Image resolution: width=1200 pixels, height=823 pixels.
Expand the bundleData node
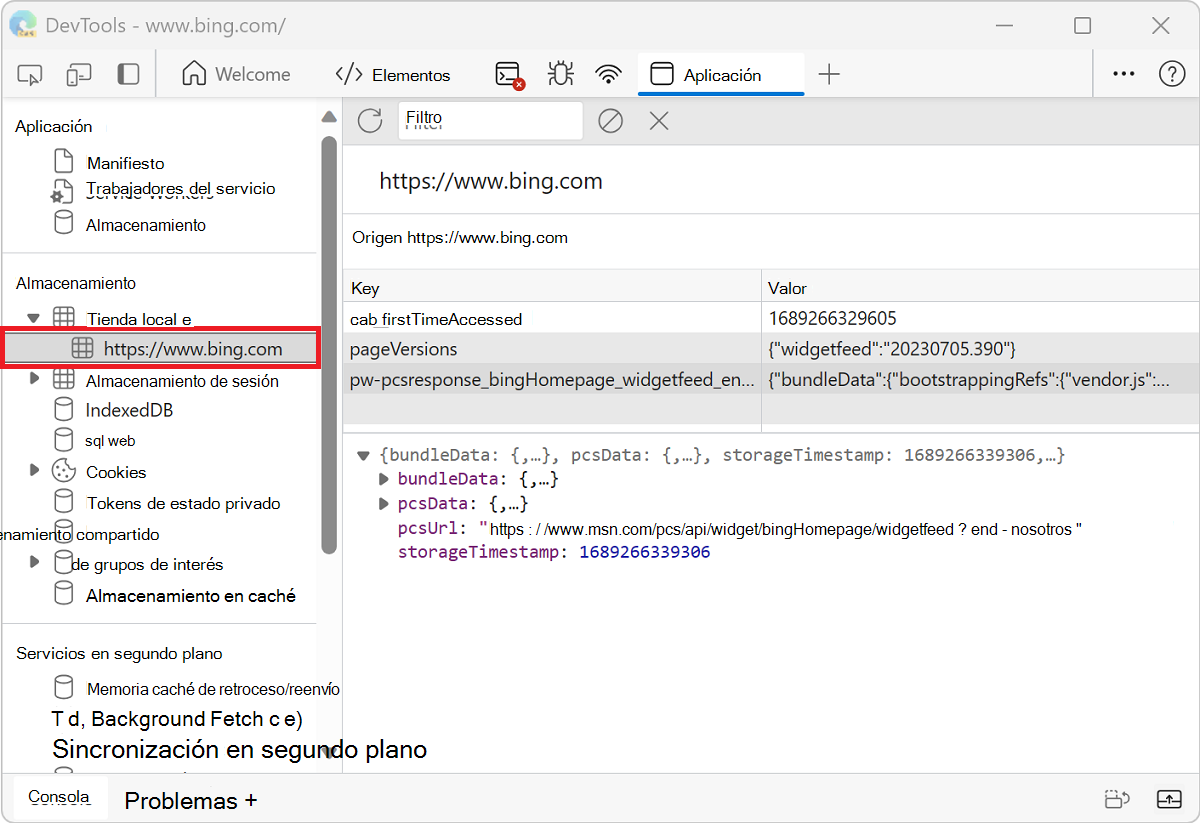pos(384,479)
